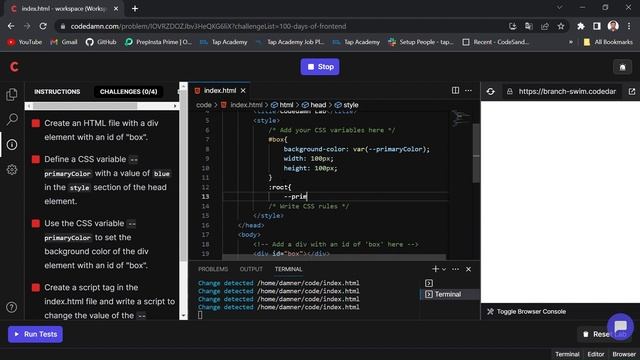Open Chrome three-dot menu
The image size is (640, 360).
click(629, 26)
